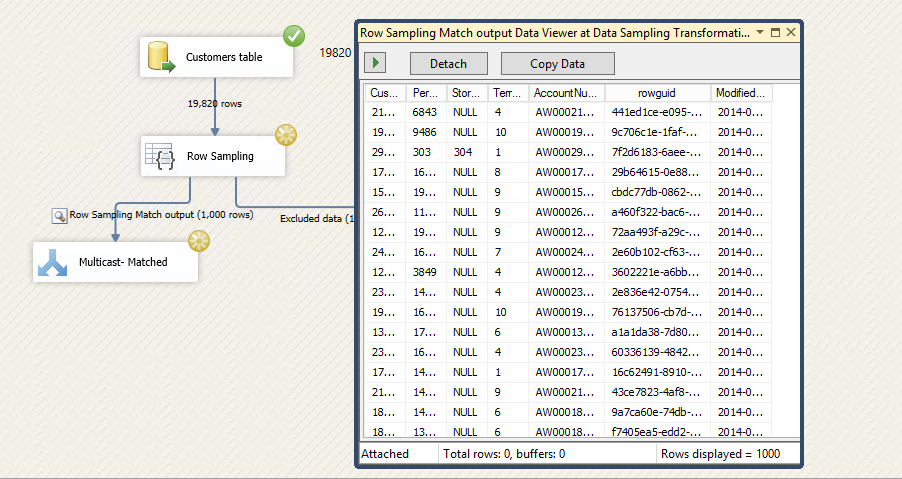
Task: Click the Row Sampling table-braces icon
Action: click(x=159, y=156)
